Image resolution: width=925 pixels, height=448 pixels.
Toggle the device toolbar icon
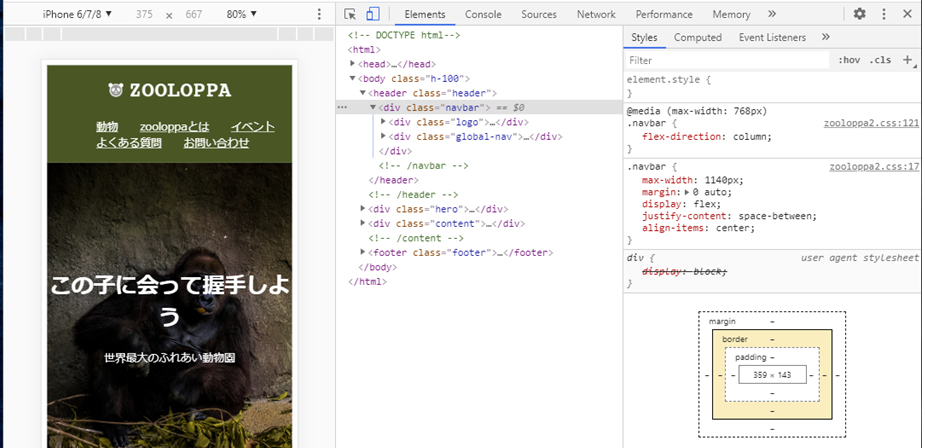coord(372,14)
